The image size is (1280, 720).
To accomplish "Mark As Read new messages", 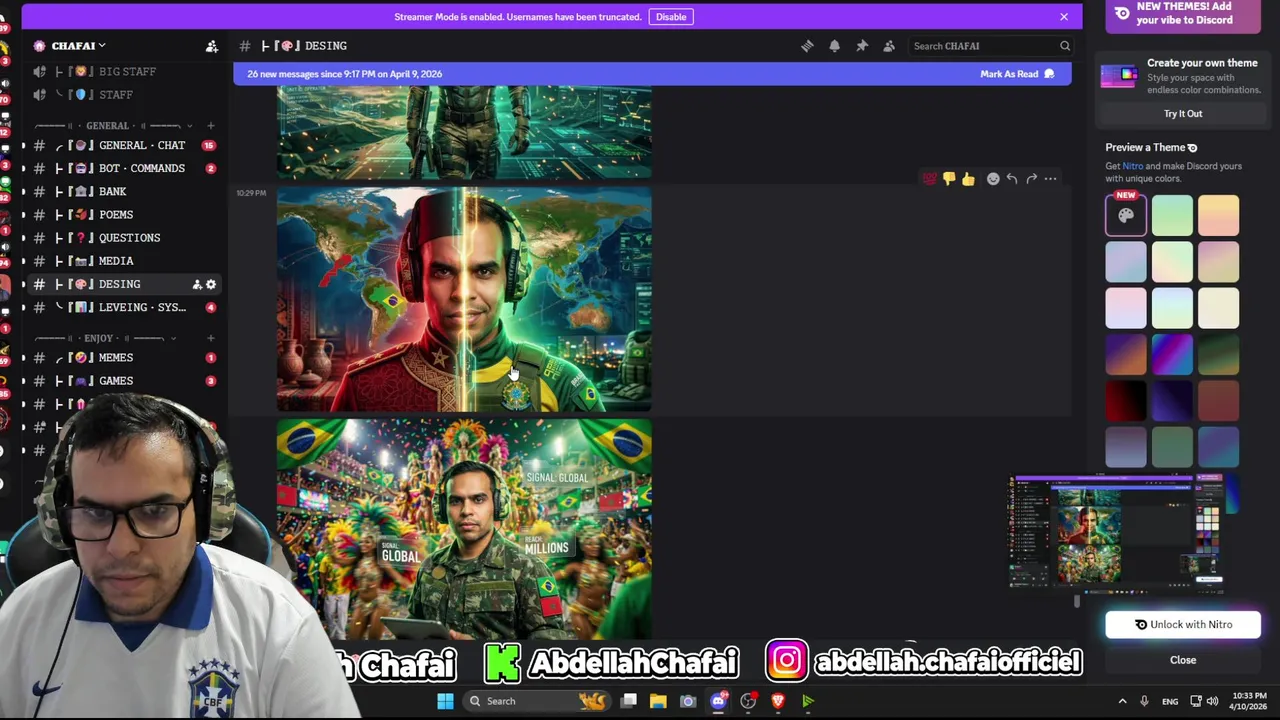I will [x=1017, y=74].
